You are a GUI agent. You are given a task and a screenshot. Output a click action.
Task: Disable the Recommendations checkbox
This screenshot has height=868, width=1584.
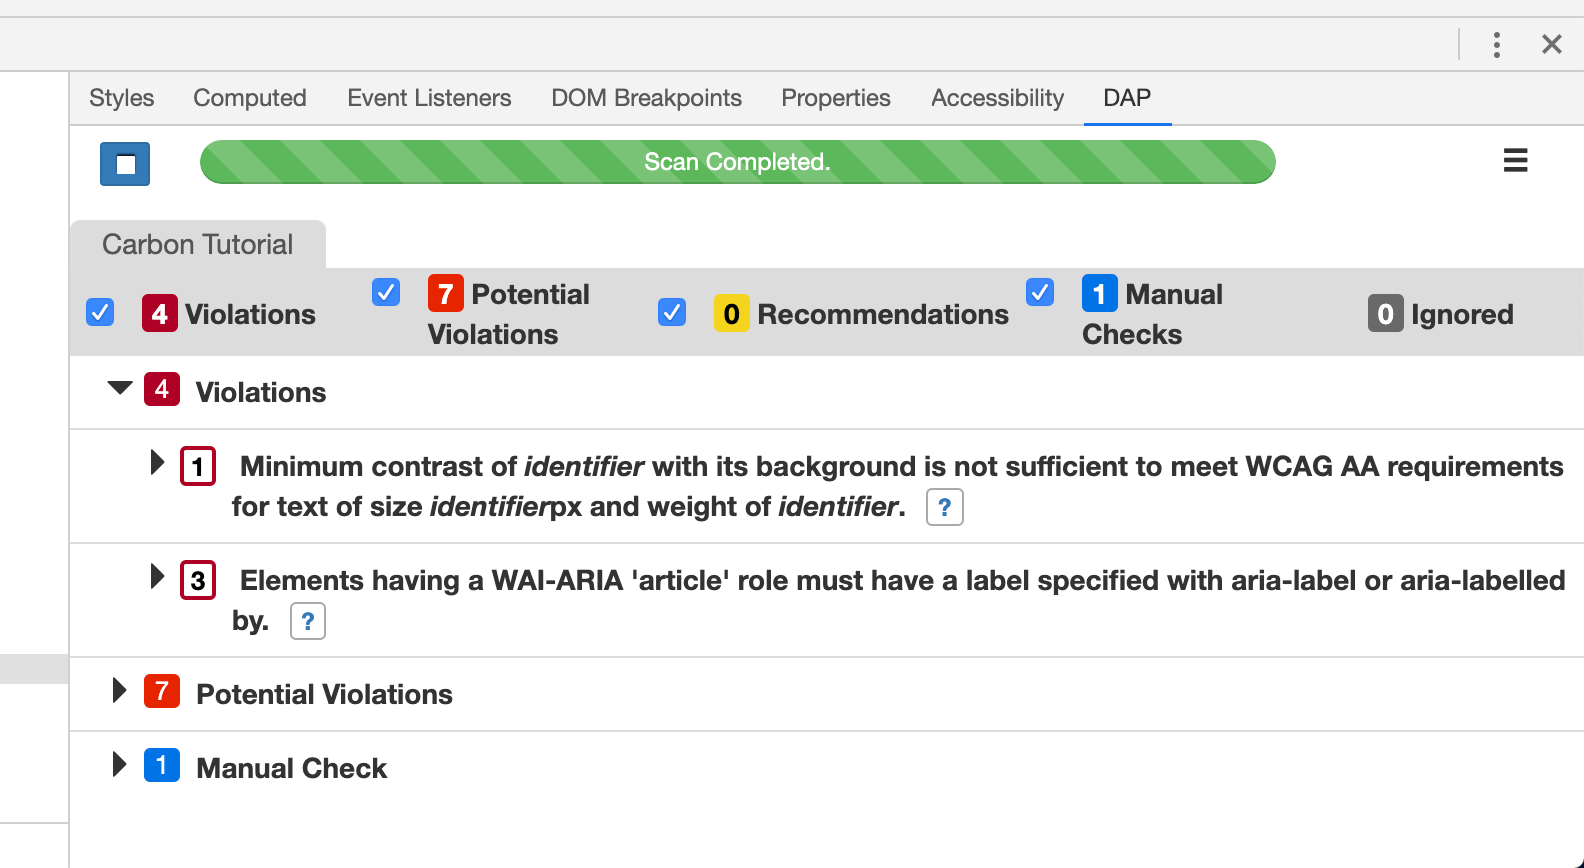(x=672, y=312)
